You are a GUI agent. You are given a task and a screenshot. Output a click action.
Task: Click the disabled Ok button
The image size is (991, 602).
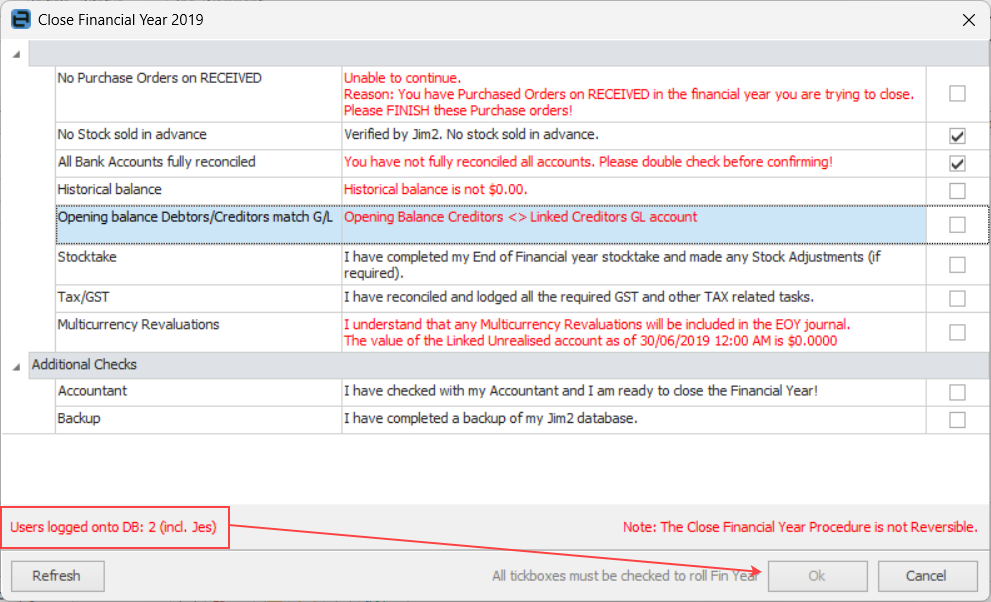pos(817,576)
